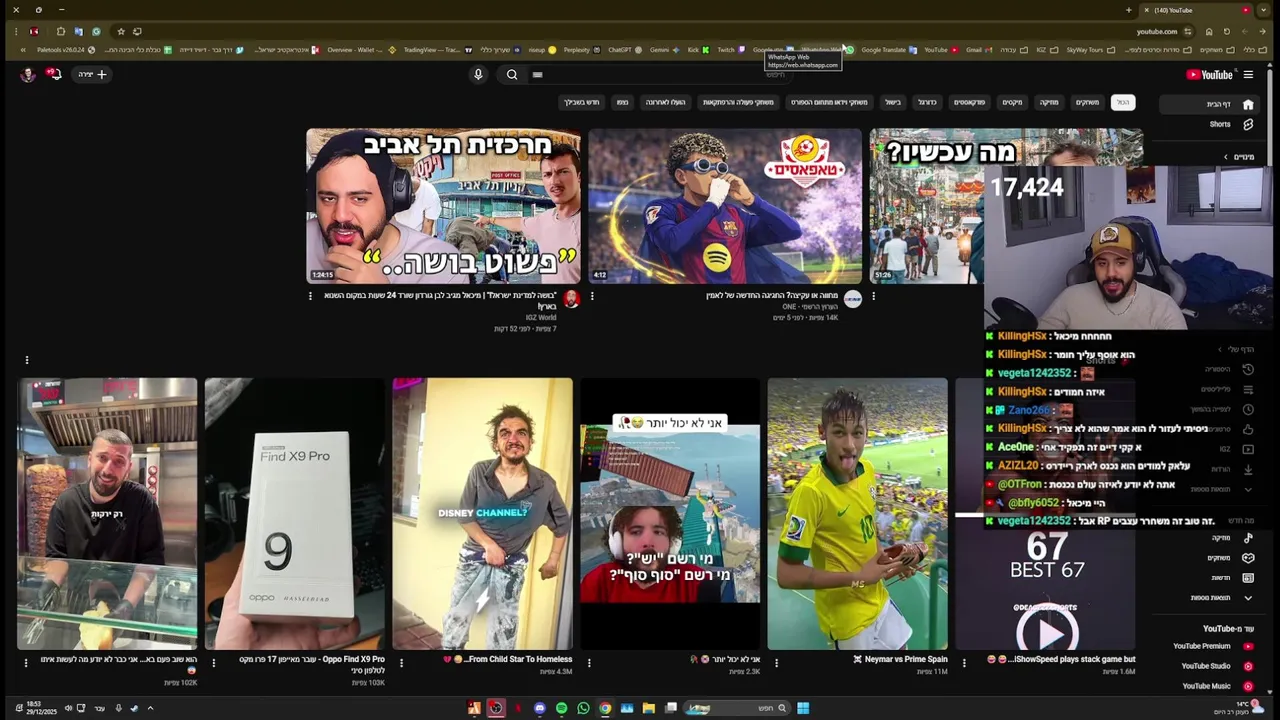The image size is (1280, 720).
Task: Select the 'נצפו' filter chip
Action: coord(622,102)
